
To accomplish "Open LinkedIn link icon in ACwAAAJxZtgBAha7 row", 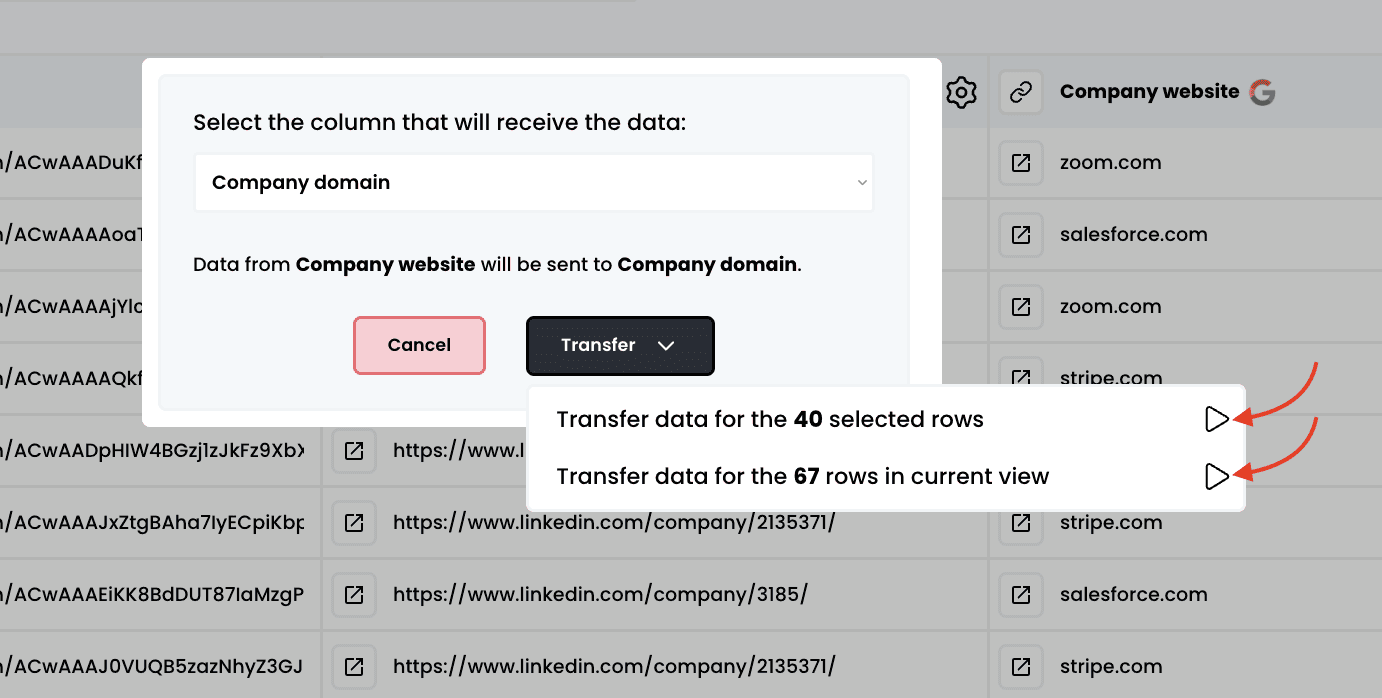I will tap(353, 523).
